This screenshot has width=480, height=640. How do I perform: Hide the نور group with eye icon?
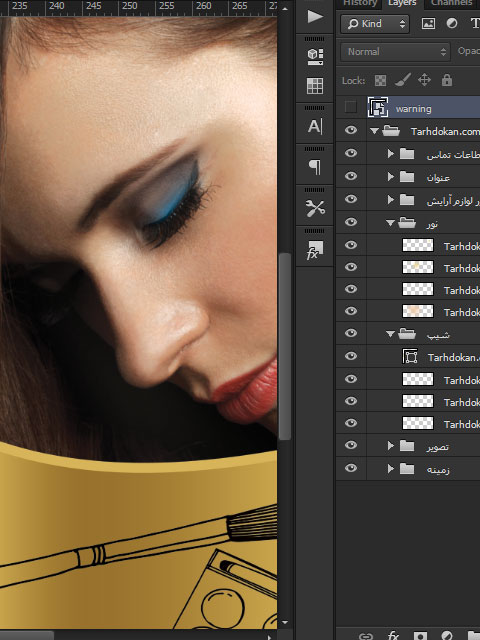[x=351, y=222]
